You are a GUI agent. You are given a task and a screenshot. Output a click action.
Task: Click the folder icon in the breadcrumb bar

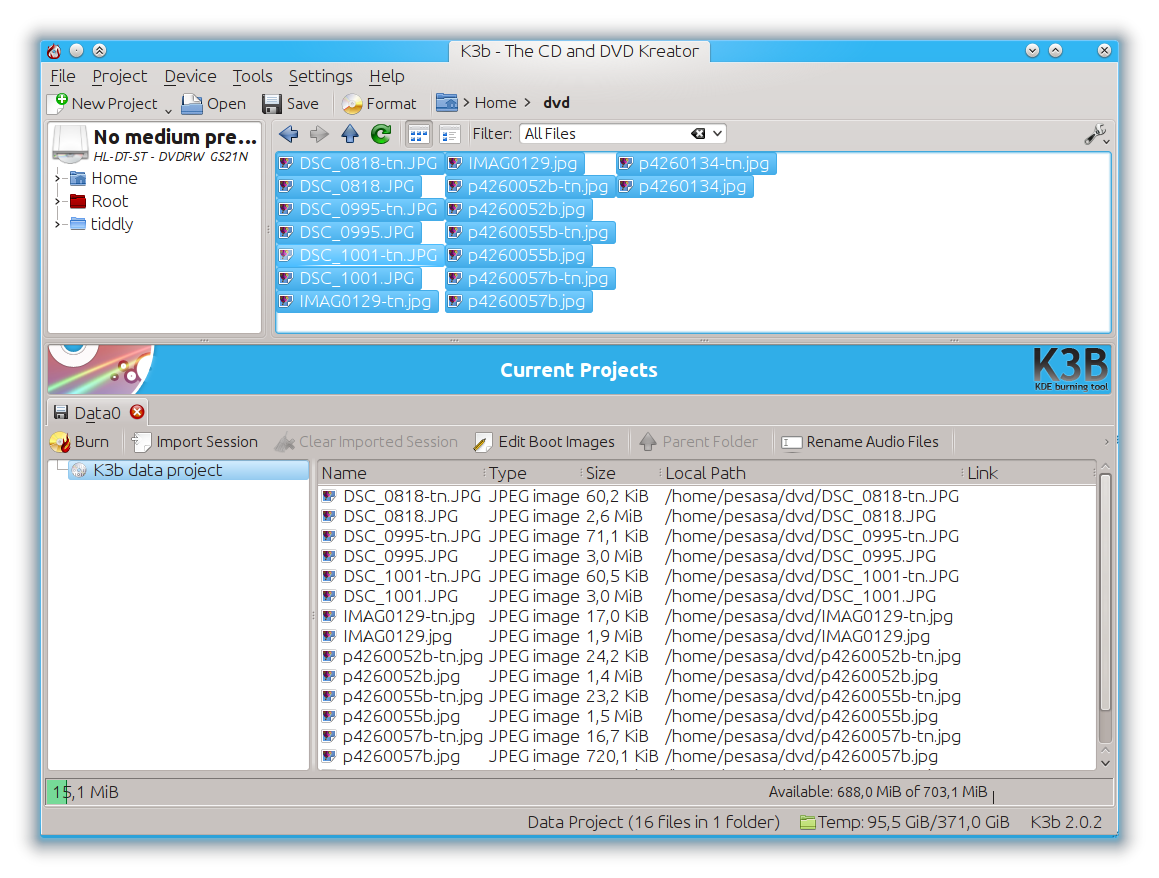pos(446,103)
